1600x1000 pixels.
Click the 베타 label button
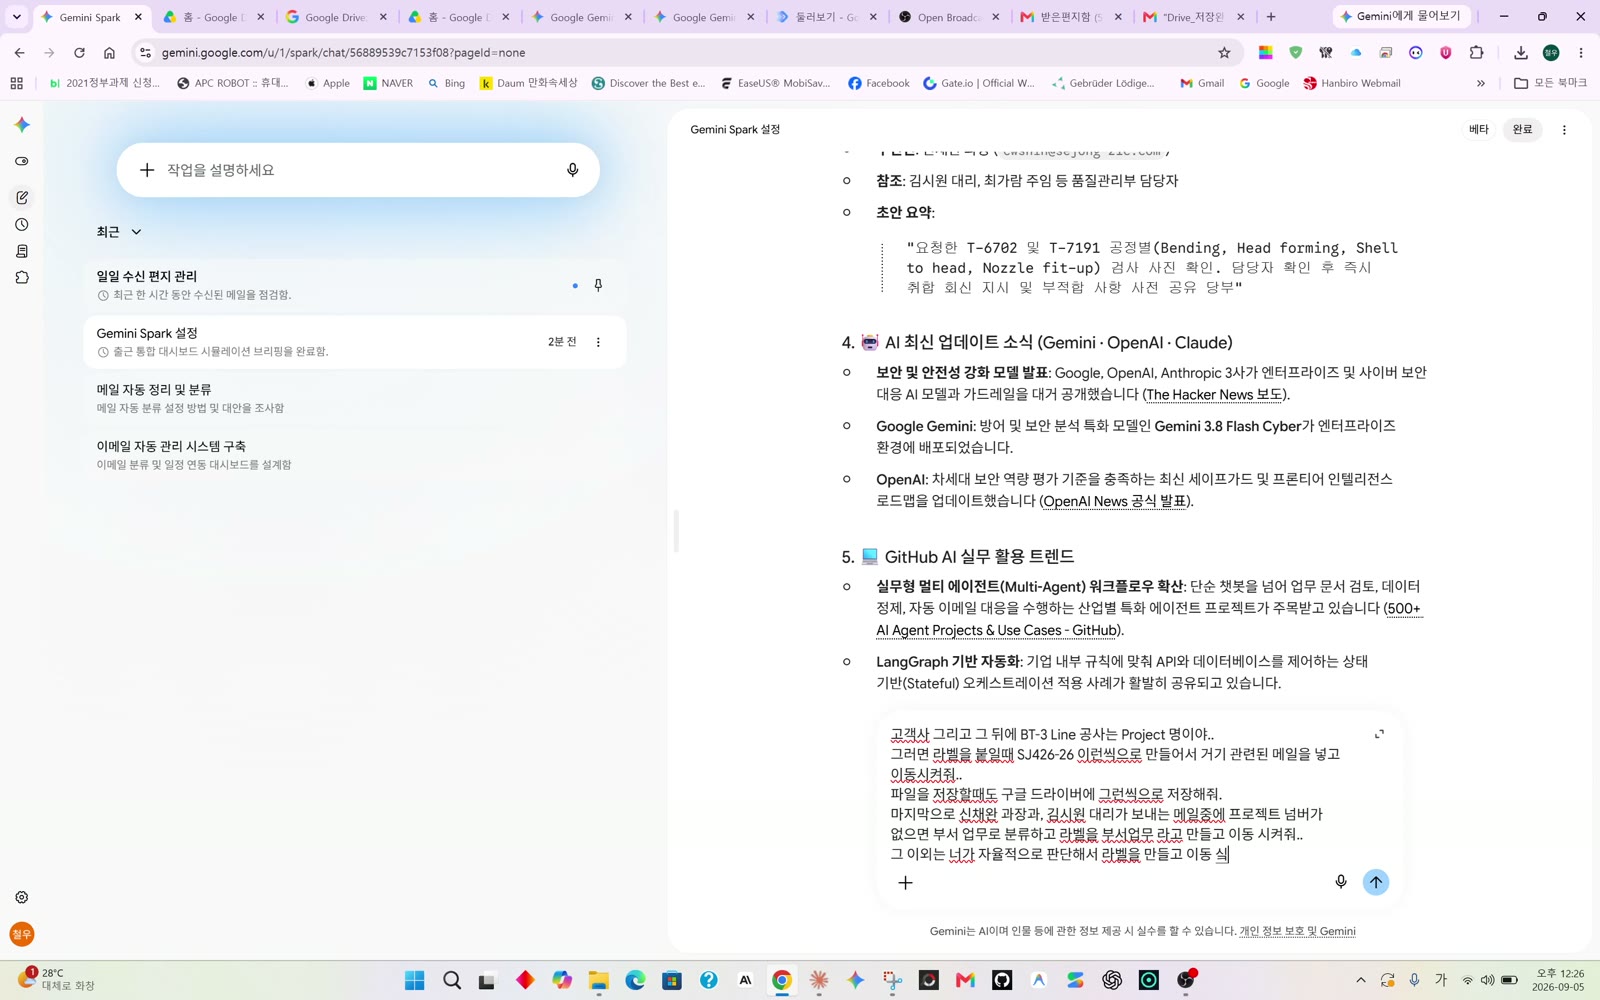point(1479,129)
